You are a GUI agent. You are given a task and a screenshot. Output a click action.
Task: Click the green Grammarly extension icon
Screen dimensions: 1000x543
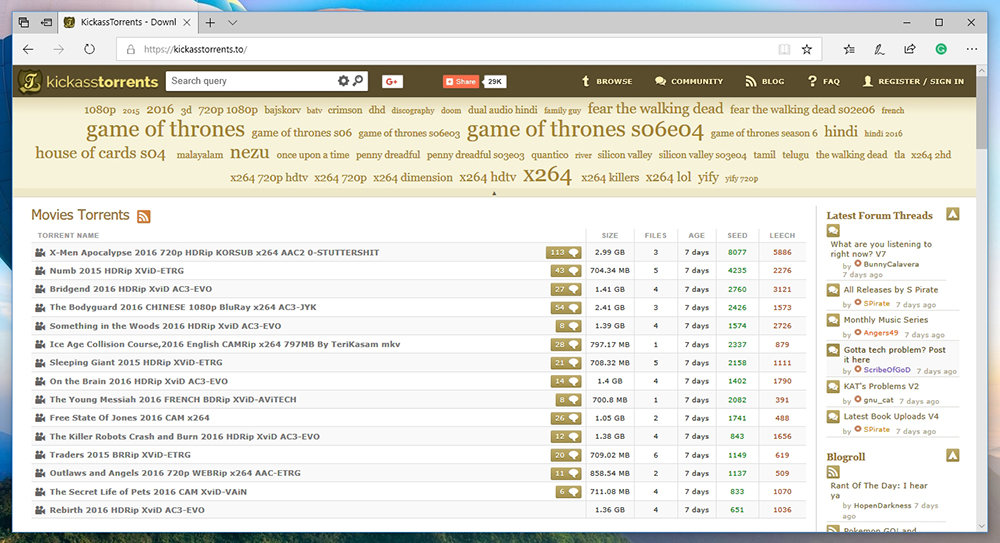click(941, 49)
